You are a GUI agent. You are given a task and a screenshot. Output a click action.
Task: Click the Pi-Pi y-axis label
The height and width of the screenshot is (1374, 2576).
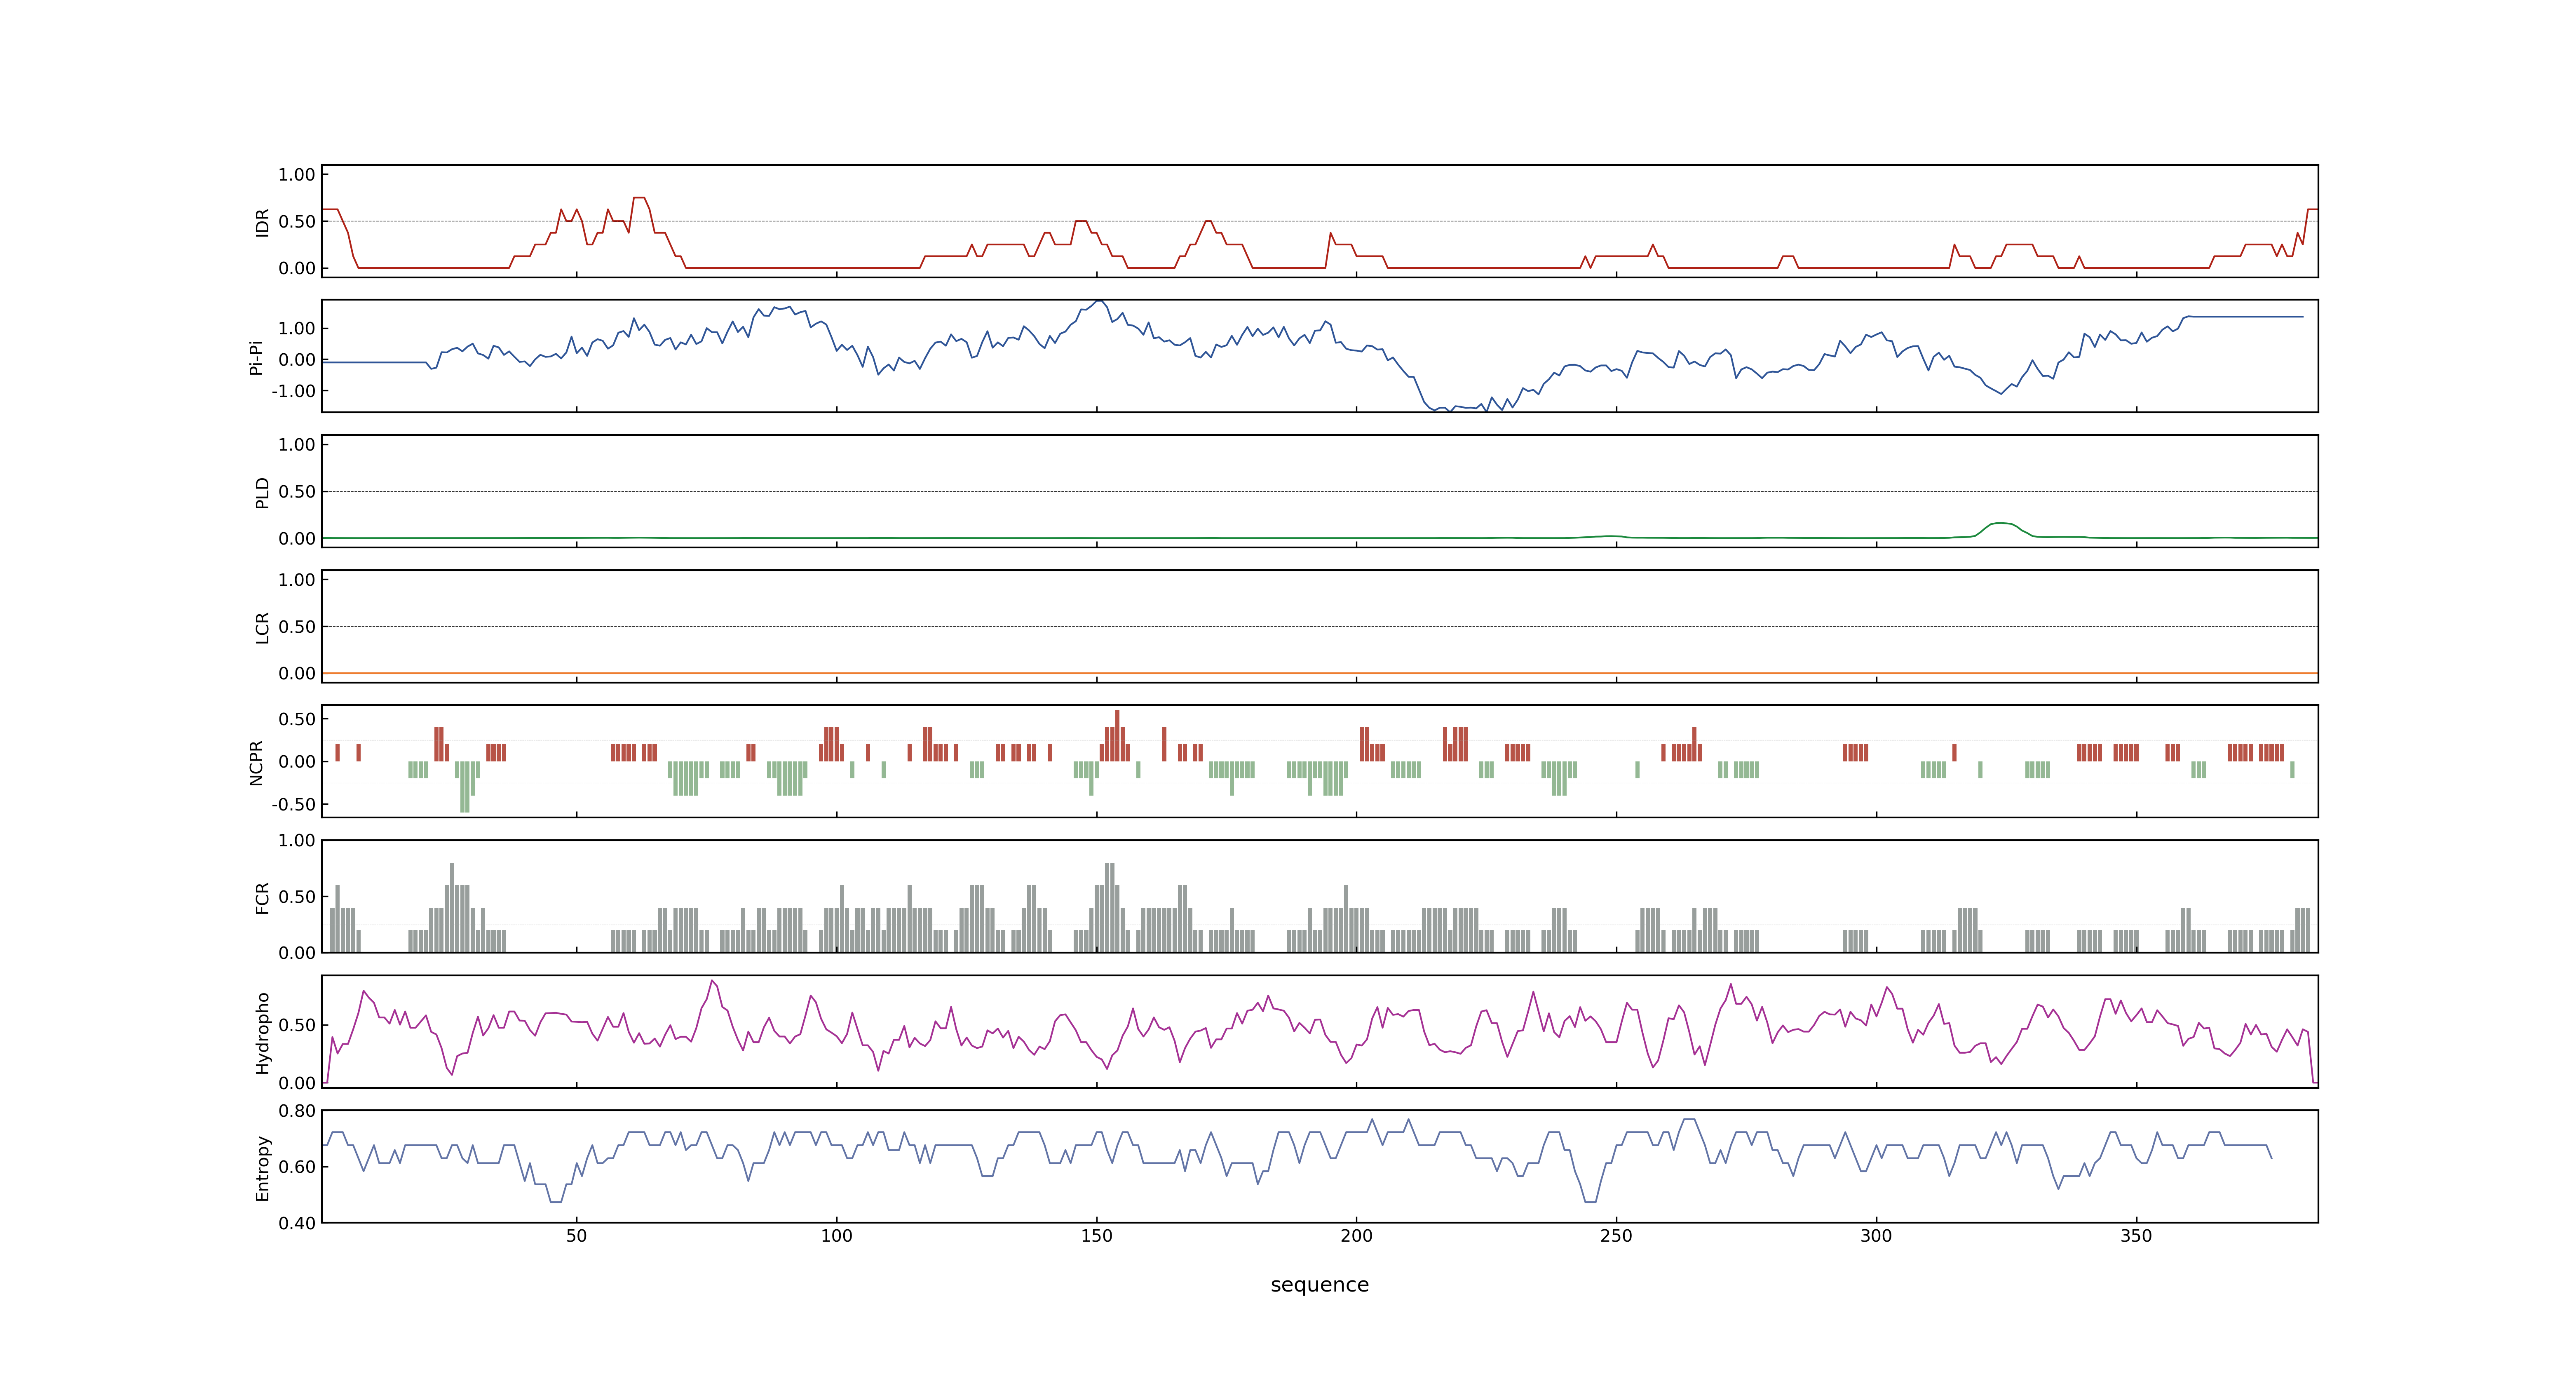tap(256, 358)
